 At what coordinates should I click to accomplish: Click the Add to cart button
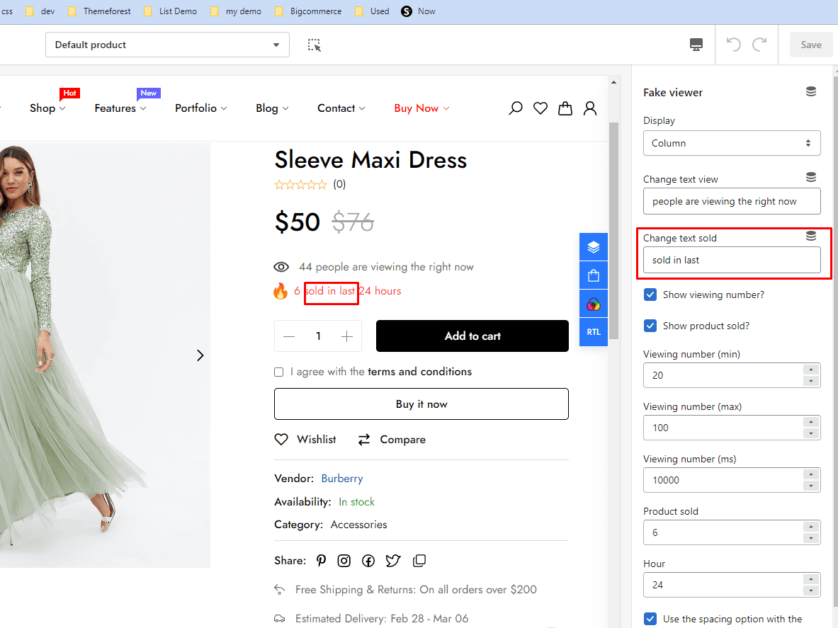472,336
